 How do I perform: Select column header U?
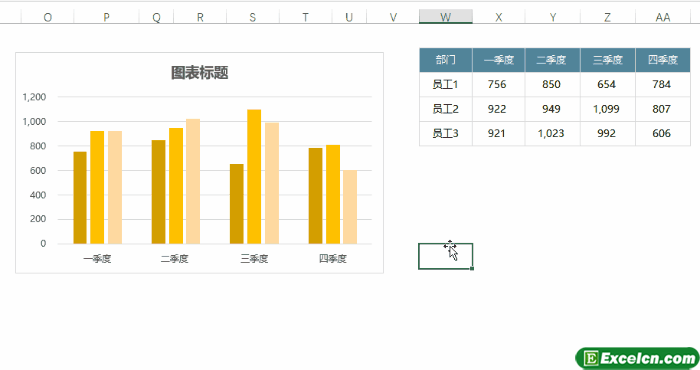(x=349, y=17)
